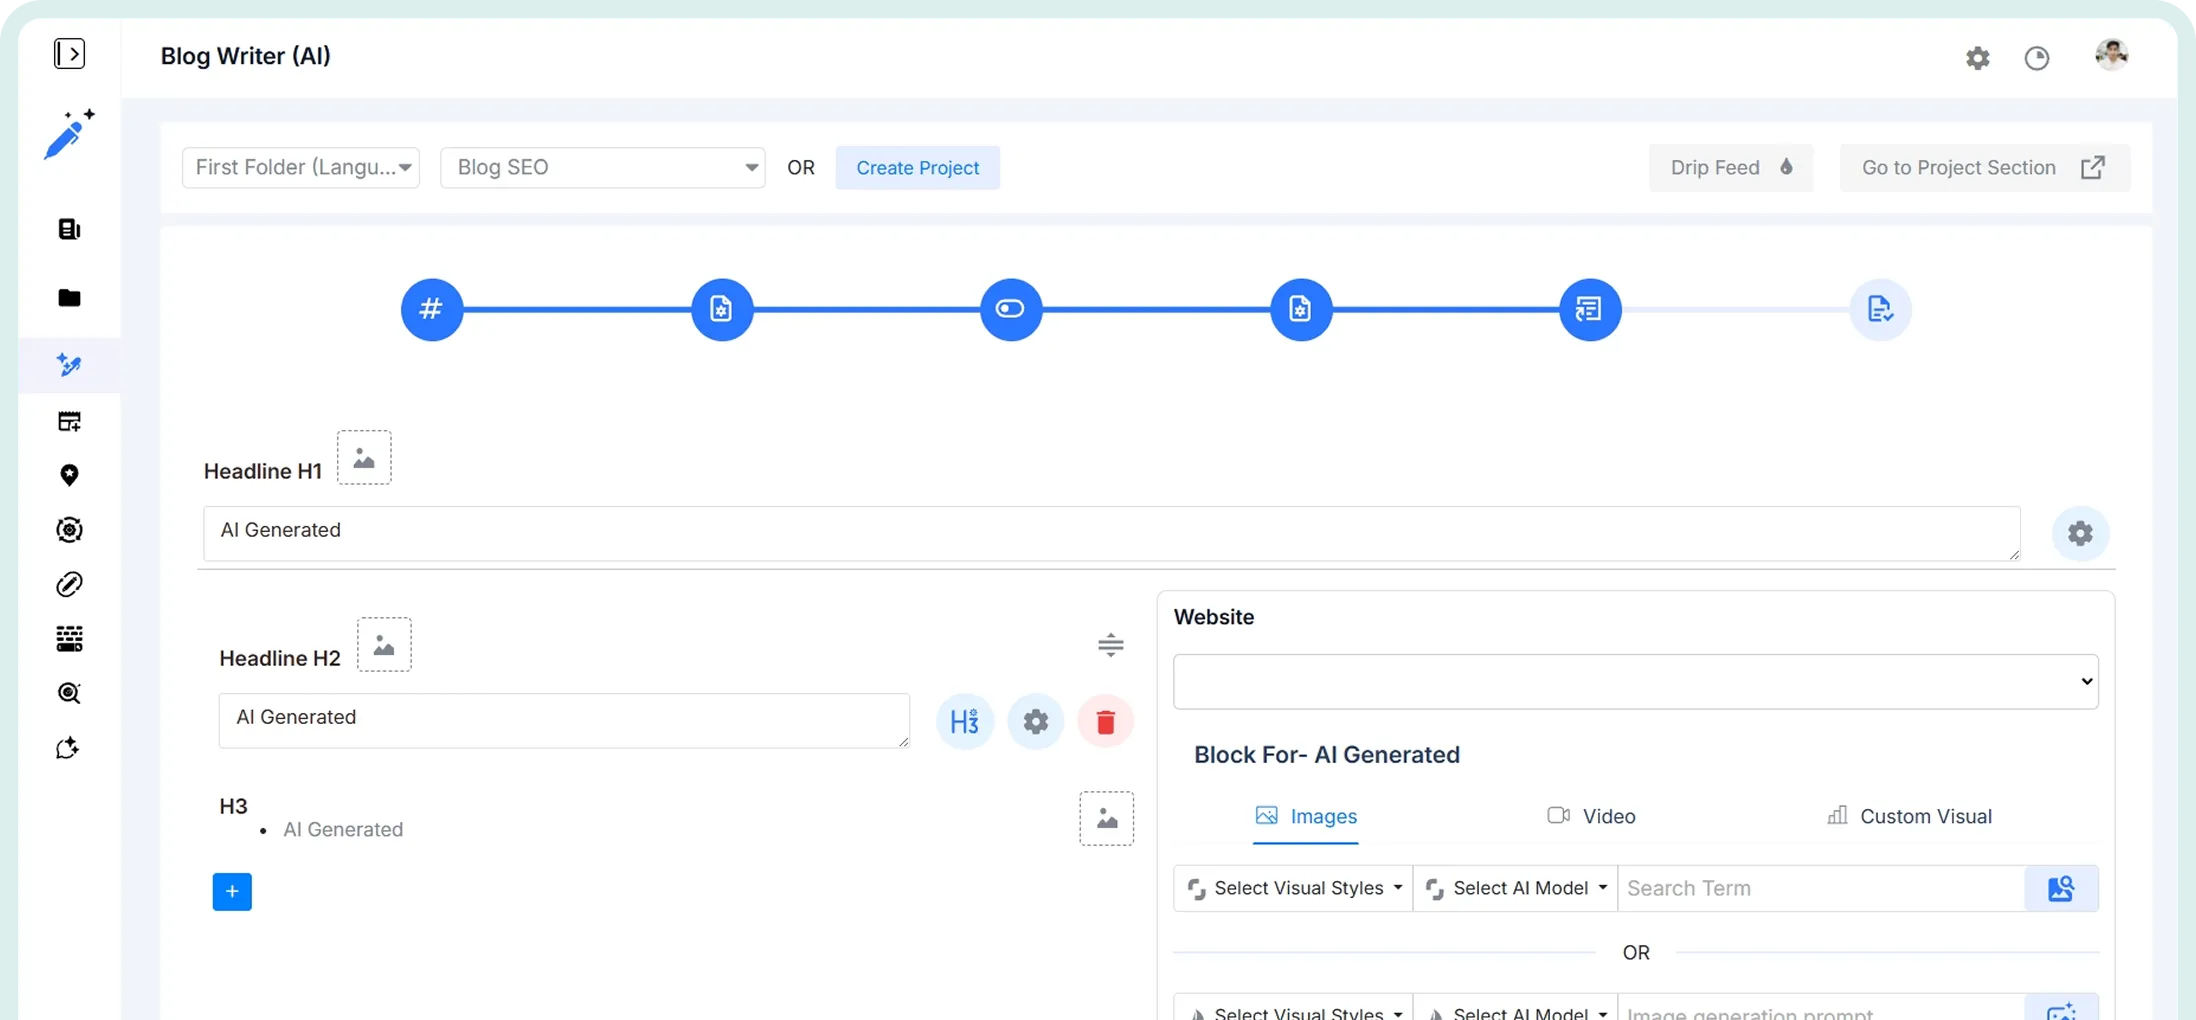Click the toggle step icon in progress bar
Image resolution: width=2196 pixels, height=1020 pixels.
click(1010, 309)
